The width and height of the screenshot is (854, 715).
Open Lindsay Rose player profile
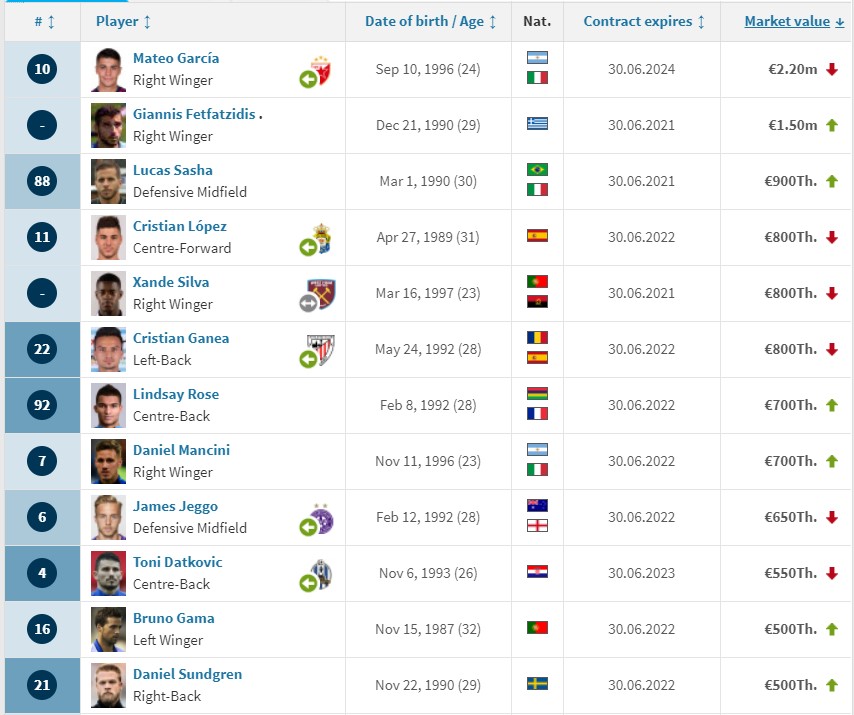pyautogui.click(x=176, y=394)
